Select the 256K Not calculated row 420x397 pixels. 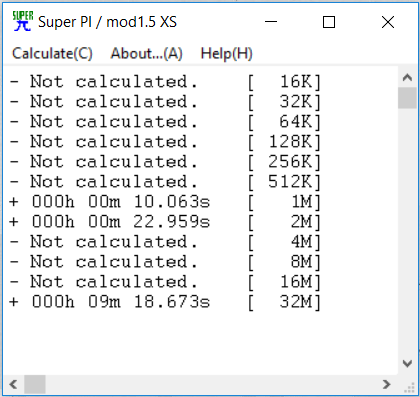point(165,162)
